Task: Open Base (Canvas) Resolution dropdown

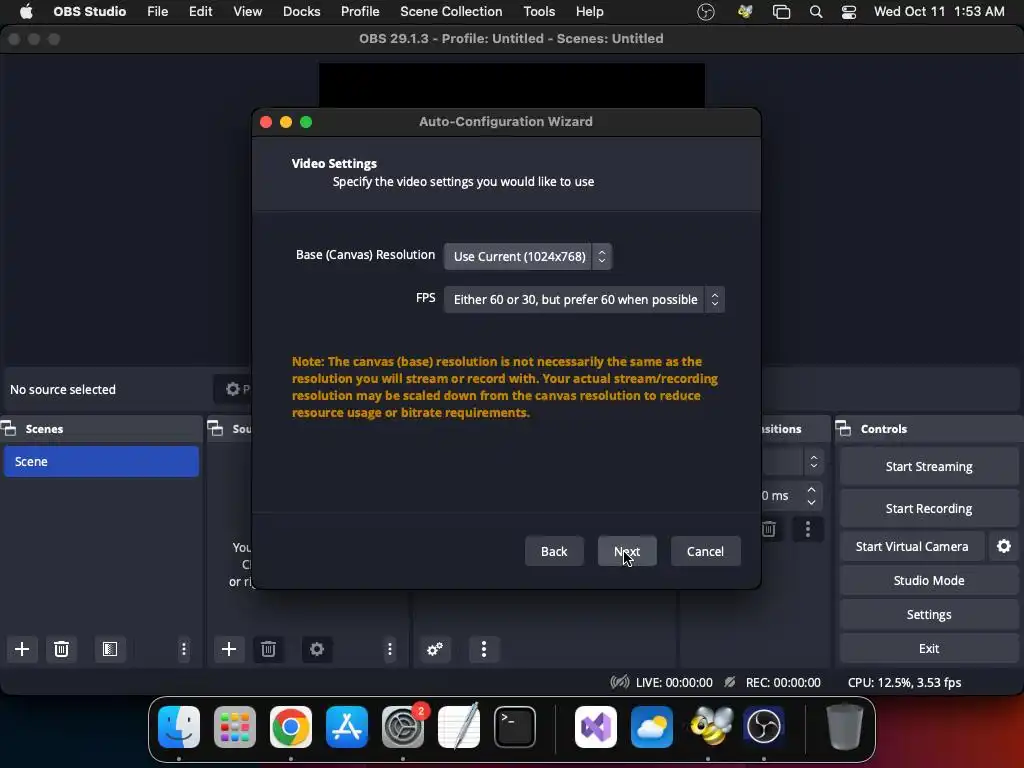Action: pos(528,256)
